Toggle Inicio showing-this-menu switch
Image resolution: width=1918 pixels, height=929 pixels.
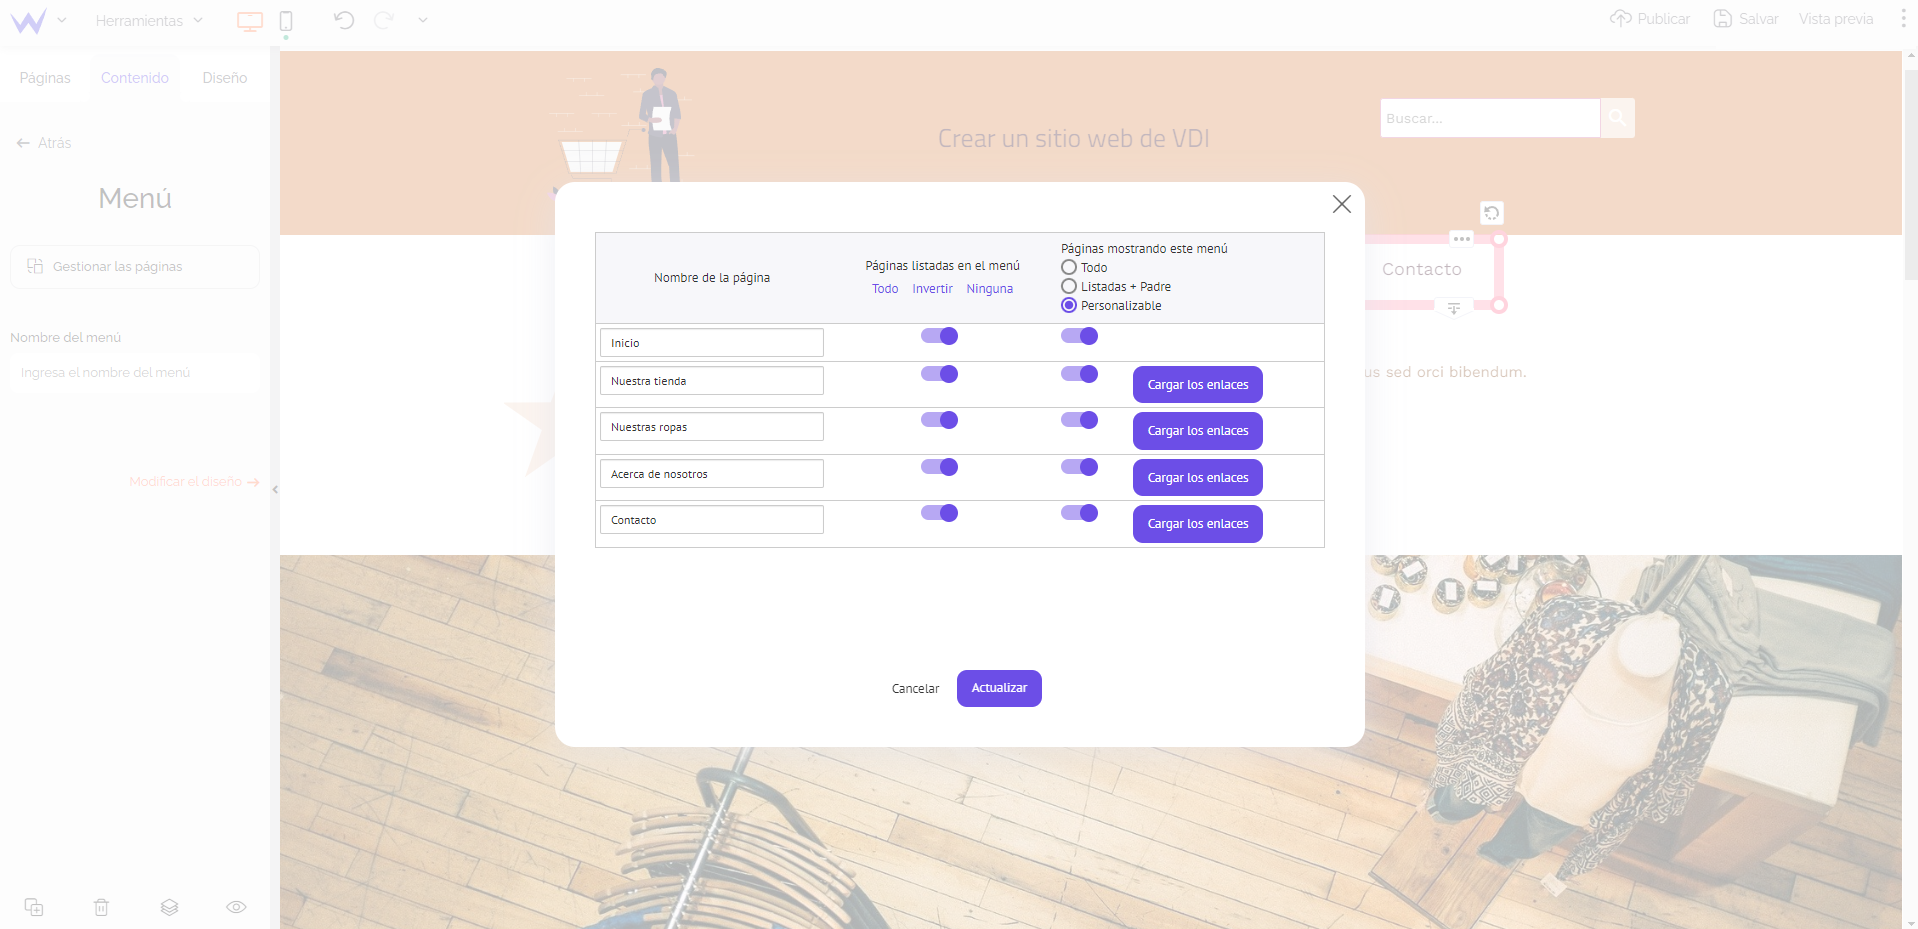pyautogui.click(x=1080, y=336)
